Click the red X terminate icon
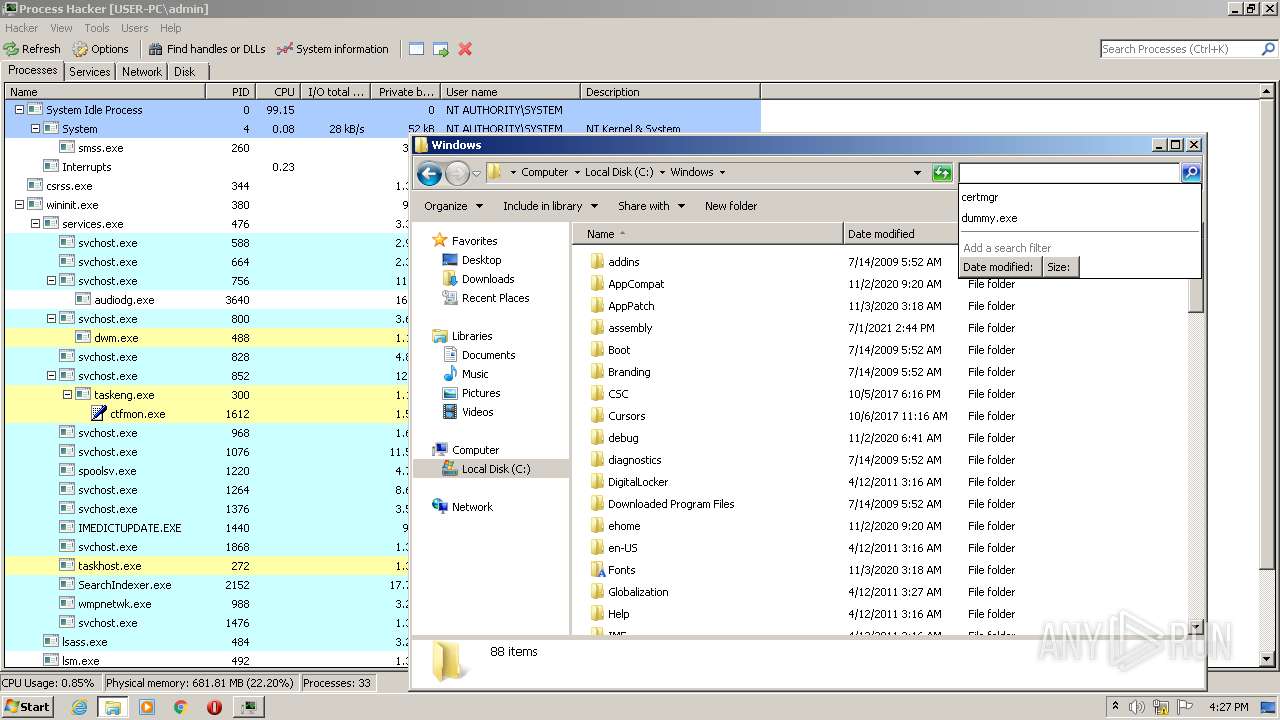1280x720 pixels. [465, 49]
